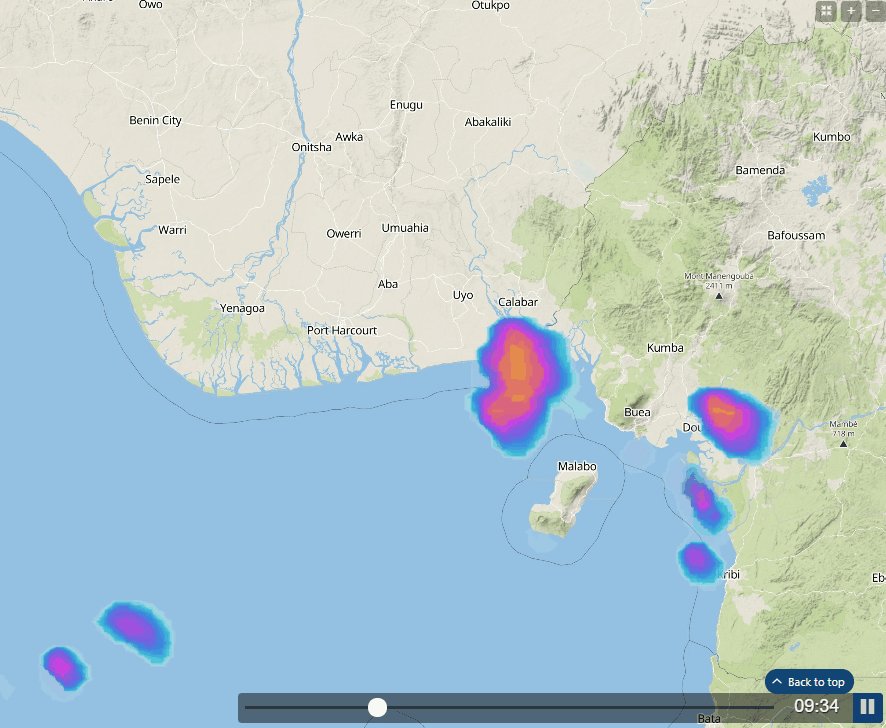Click the Sapele city label
The image size is (886, 728).
[162, 180]
